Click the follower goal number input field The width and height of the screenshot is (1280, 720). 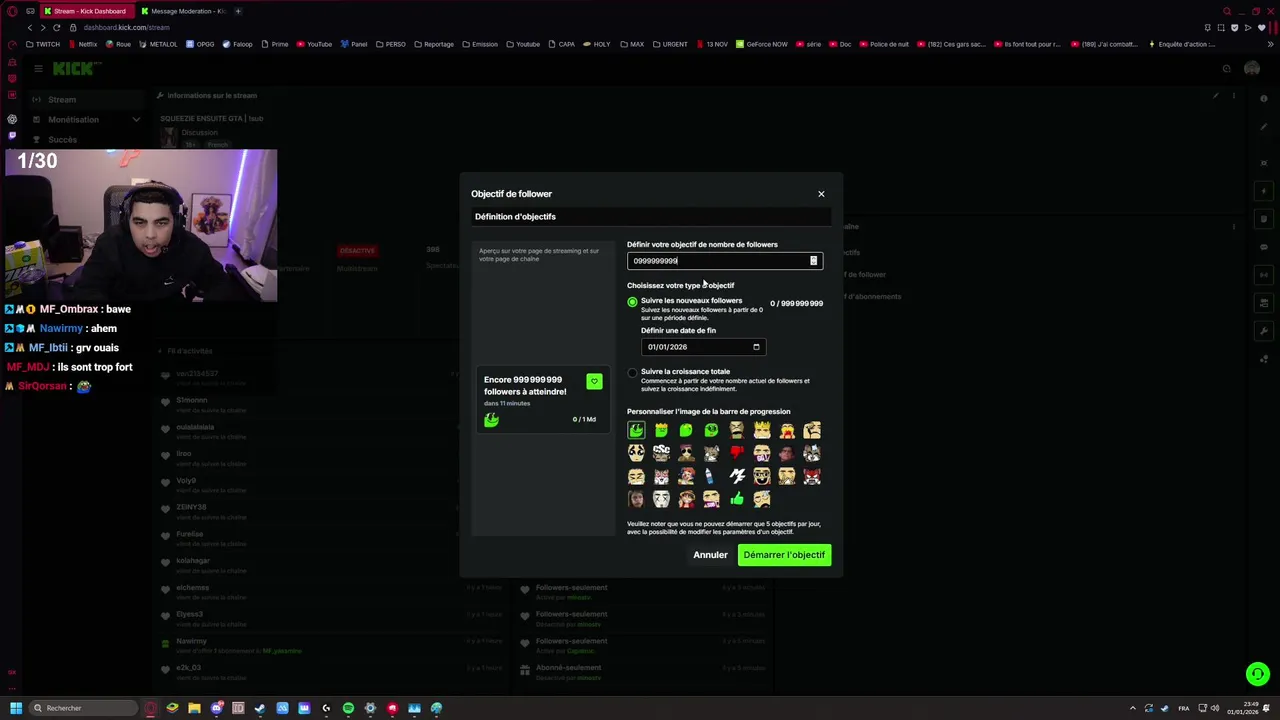(x=725, y=261)
